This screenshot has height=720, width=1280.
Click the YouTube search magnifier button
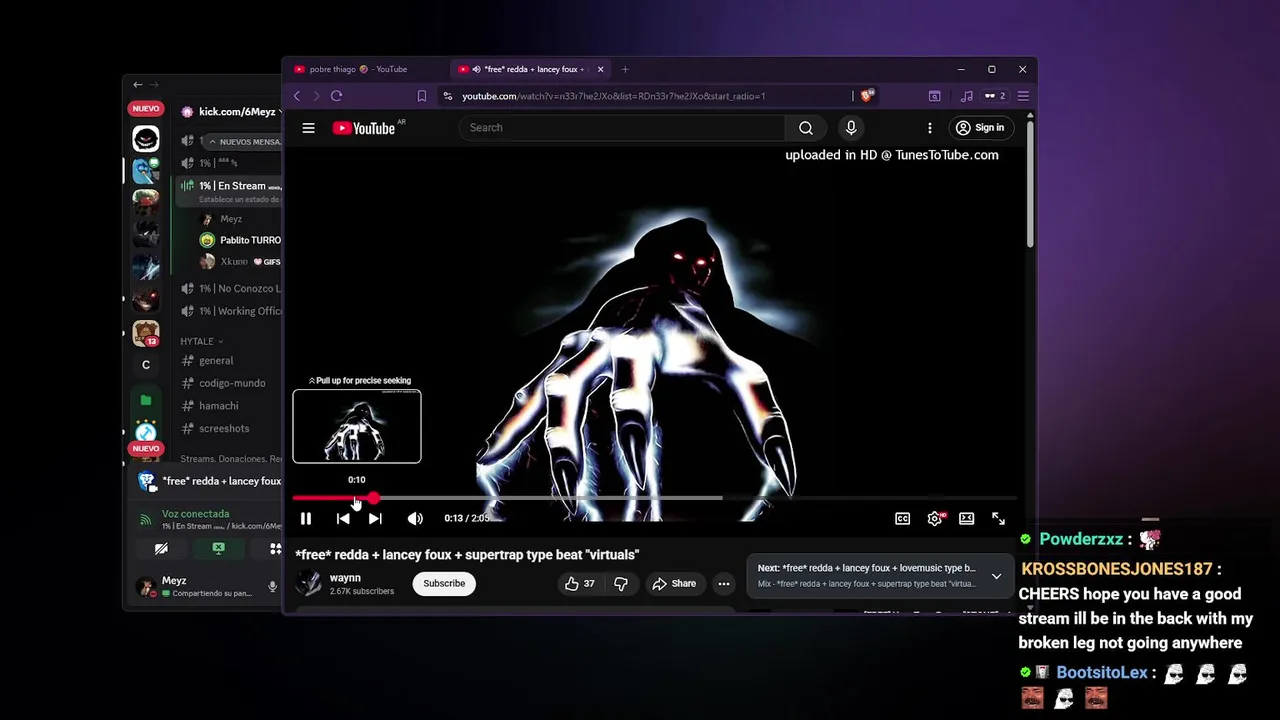tap(806, 128)
